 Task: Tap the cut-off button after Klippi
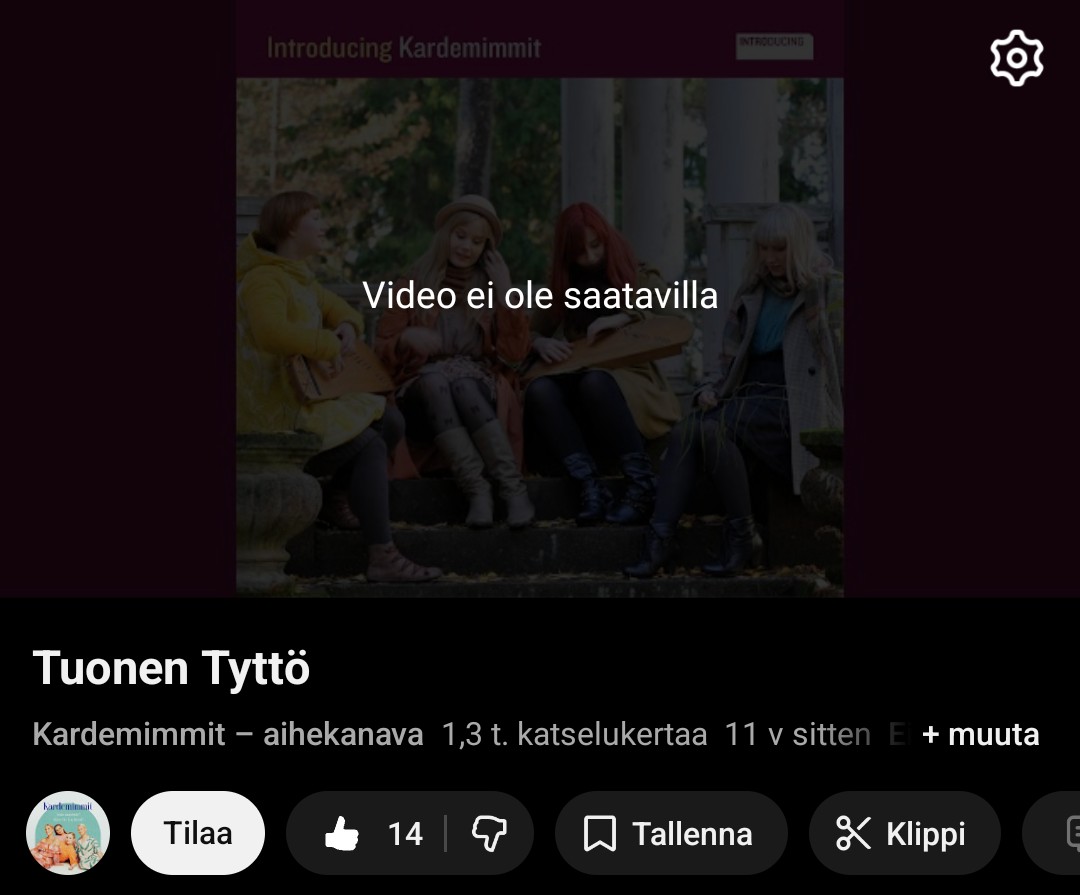pyautogui.click(x=1052, y=833)
